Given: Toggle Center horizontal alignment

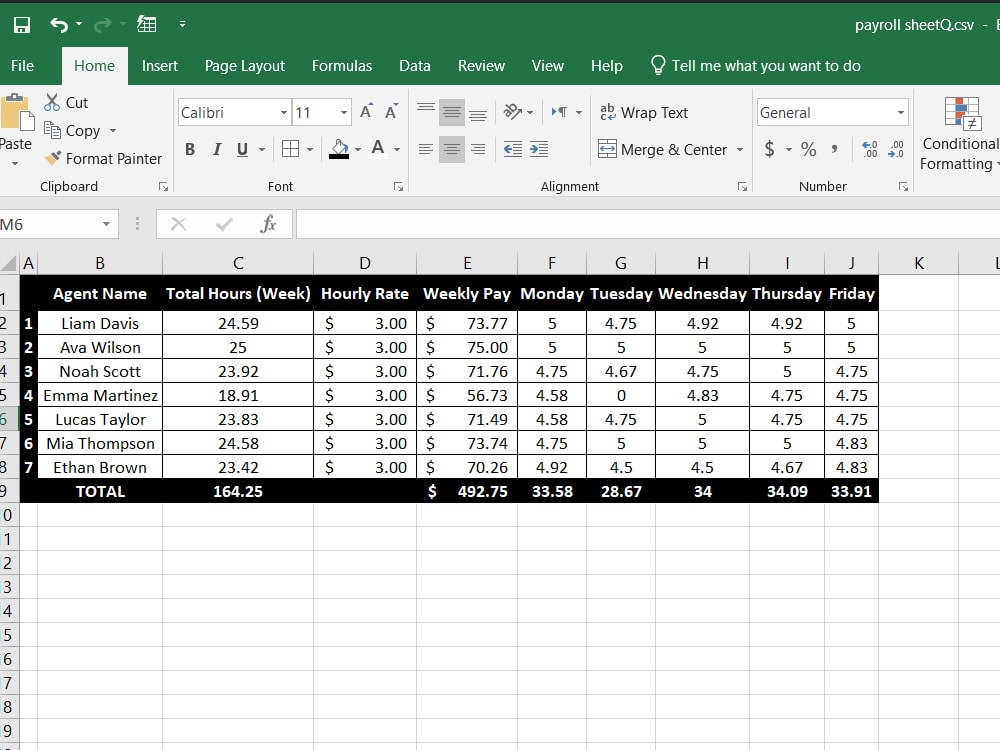Looking at the screenshot, I should click(x=452, y=150).
